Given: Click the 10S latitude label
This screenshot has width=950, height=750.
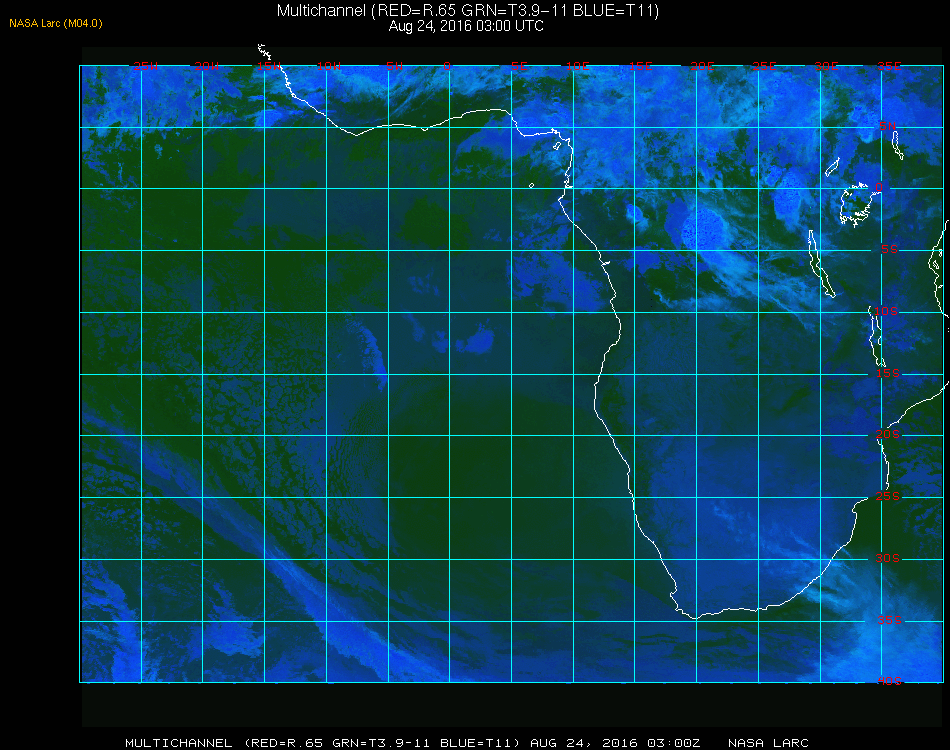Looking at the screenshot, I should pyautogui.click(x=886, y=311).
